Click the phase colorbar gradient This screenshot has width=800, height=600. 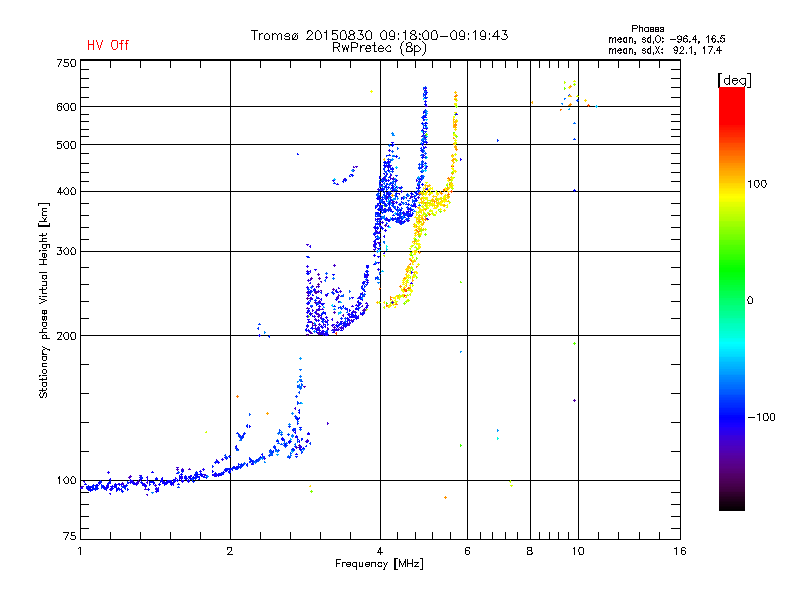[732, 298]
